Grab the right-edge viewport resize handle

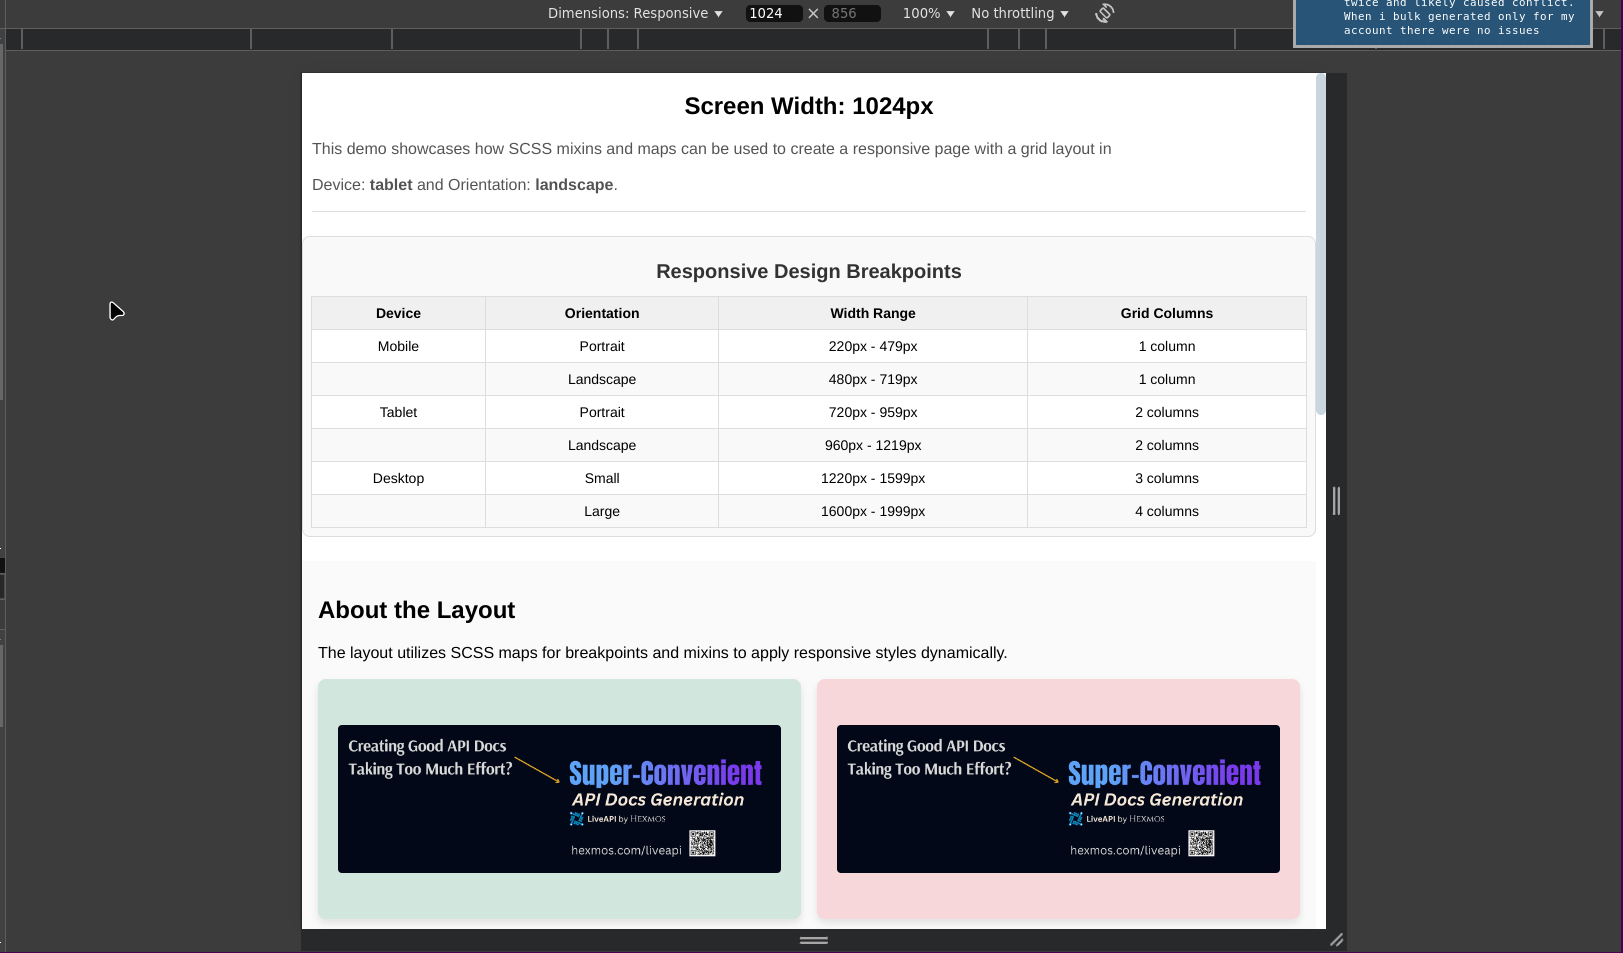(x=1336, y=501)
